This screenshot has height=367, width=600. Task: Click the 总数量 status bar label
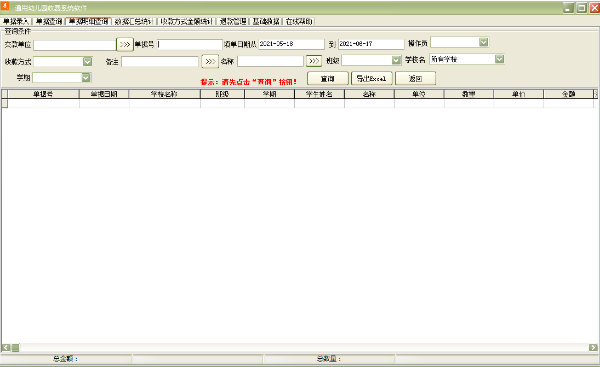coord(328,359)
